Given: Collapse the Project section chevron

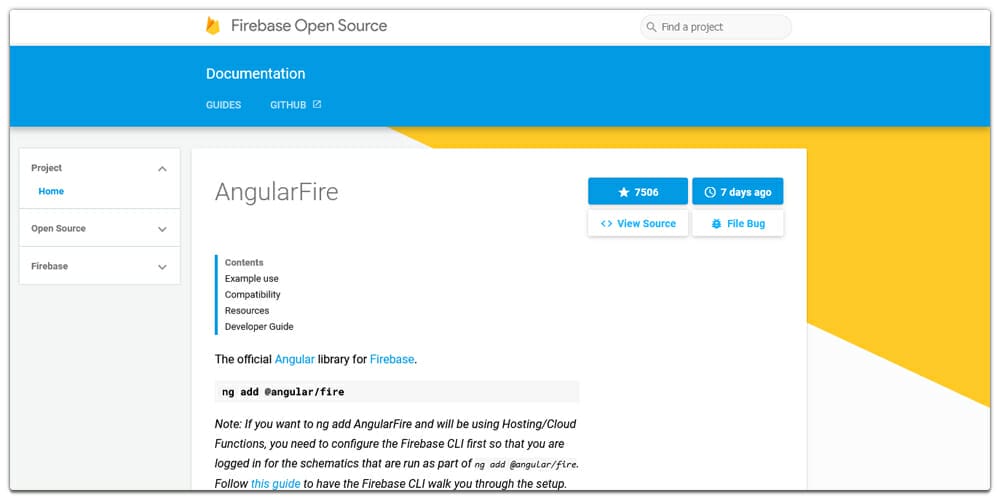Looking at the screenshot, I should point(163,169).
